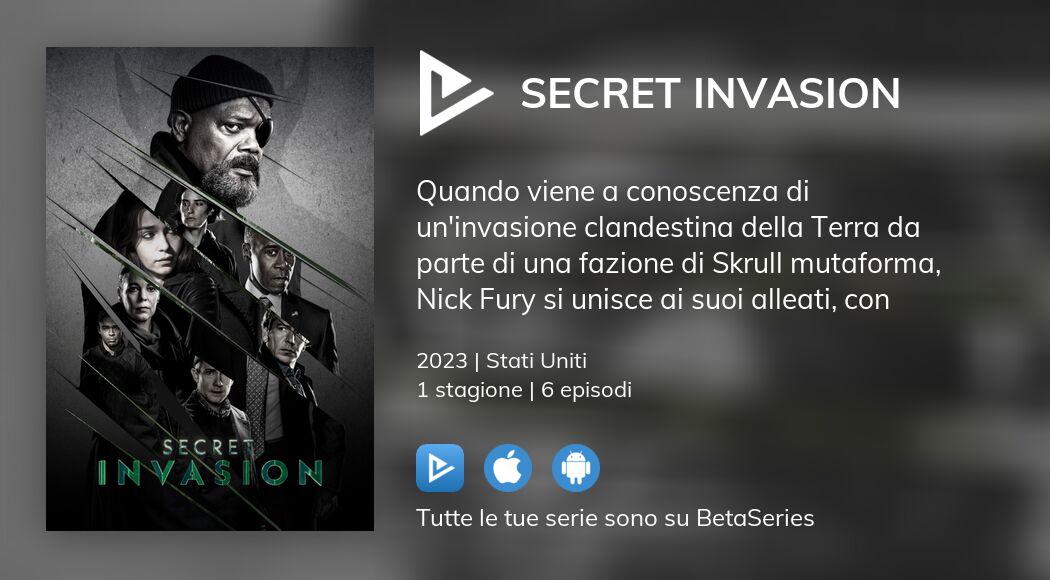Select the Apple App Store icon
Viewport: 1050px width, 580px height.
pos(508,468)
